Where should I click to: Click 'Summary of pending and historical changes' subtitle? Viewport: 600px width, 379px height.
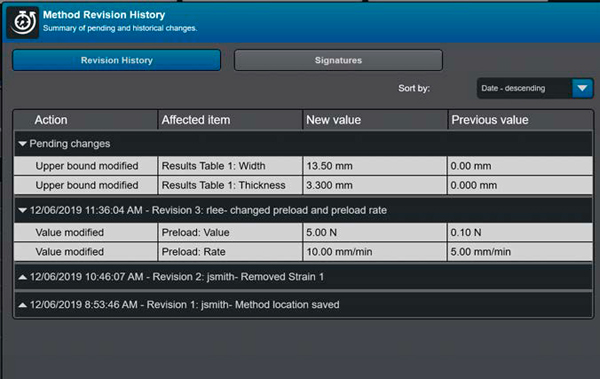tap(120, 28)
